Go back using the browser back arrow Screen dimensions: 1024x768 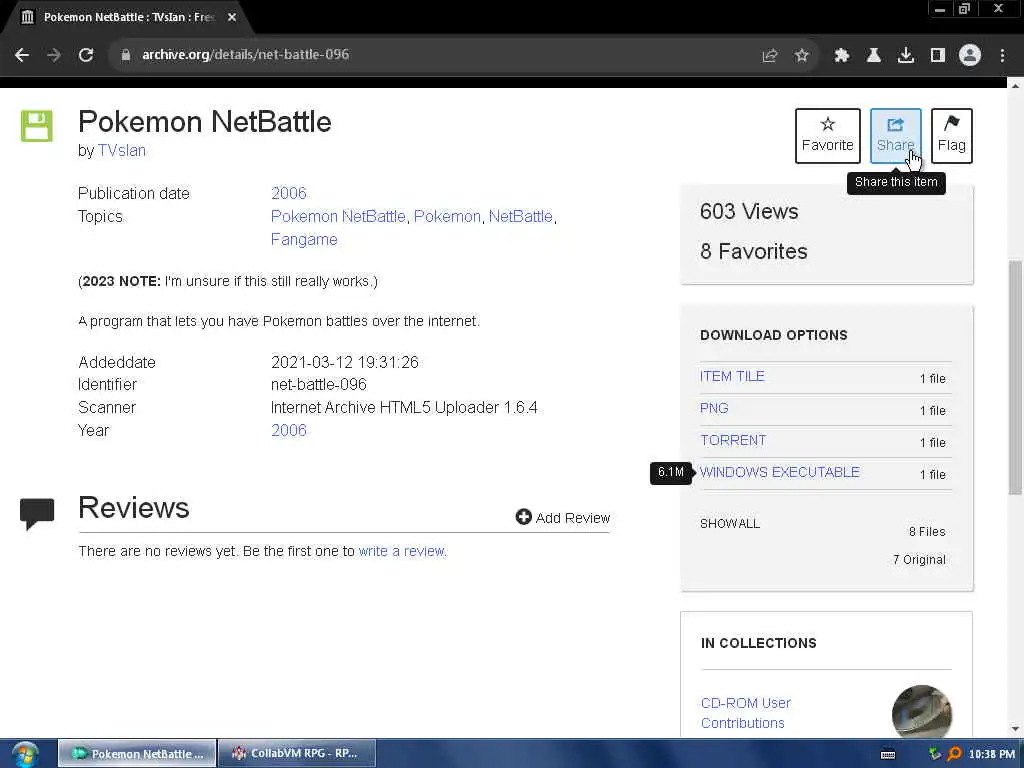point(22,55)
